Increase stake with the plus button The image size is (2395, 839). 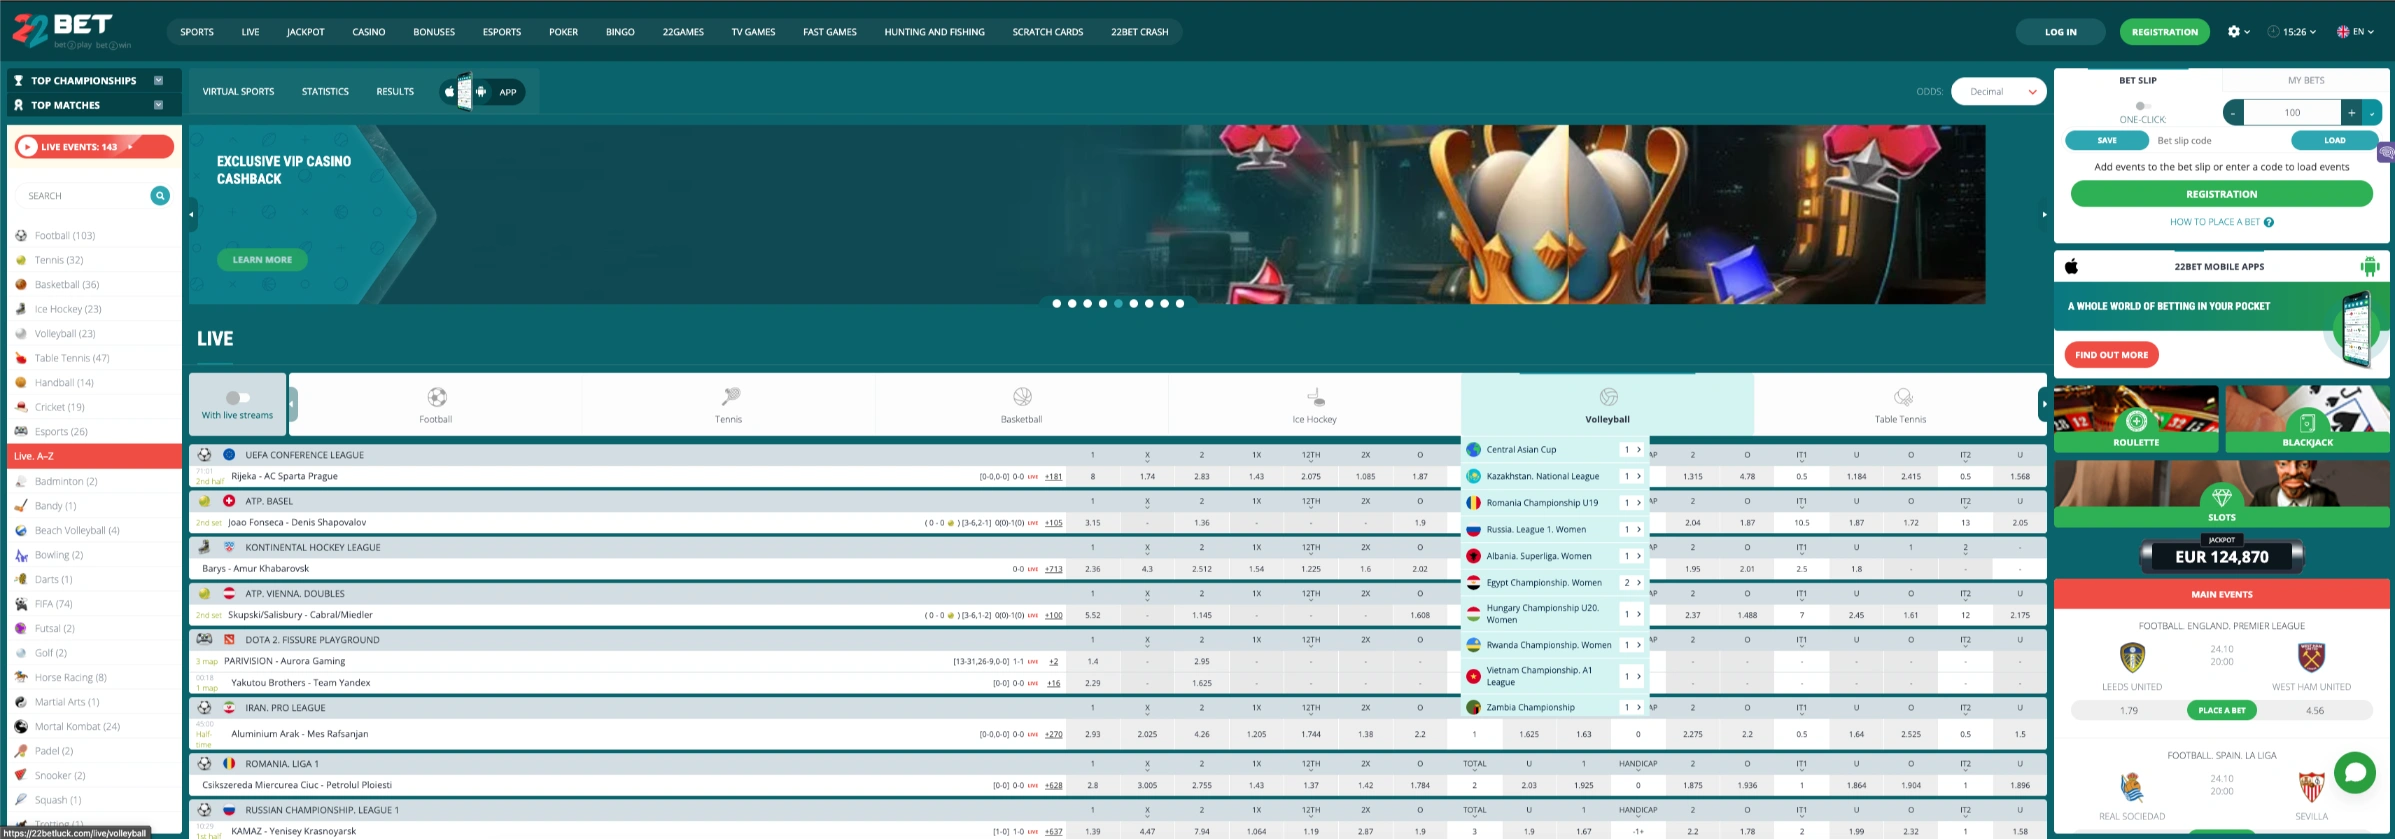2352,113
